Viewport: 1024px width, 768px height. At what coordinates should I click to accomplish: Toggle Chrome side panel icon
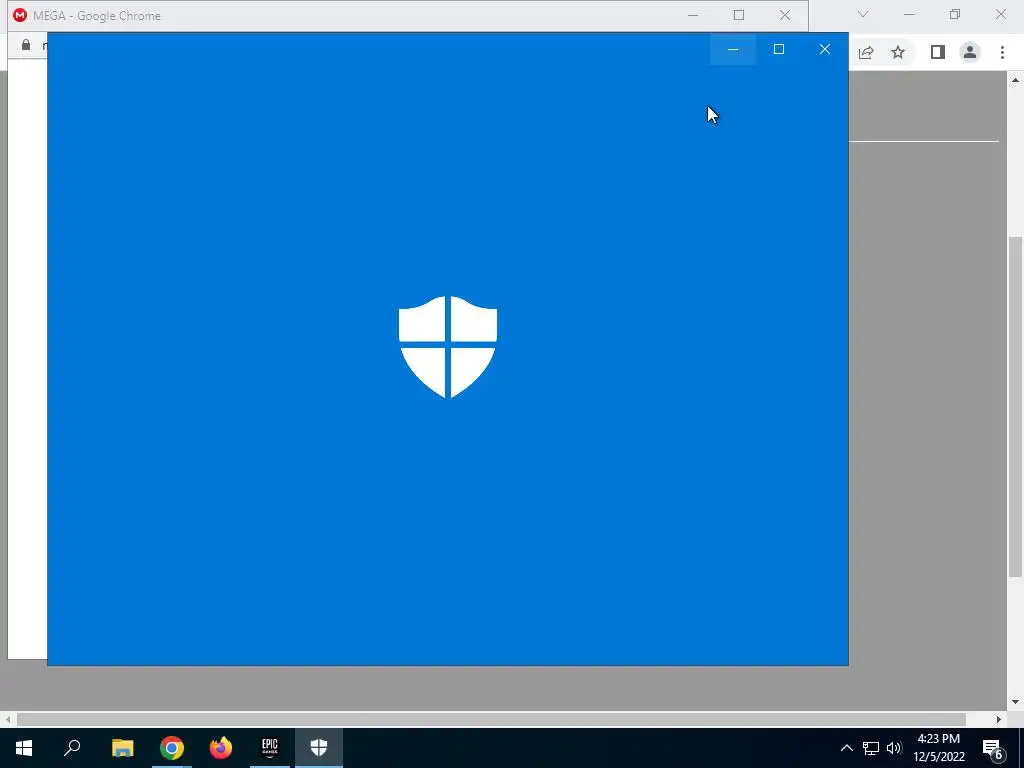click(x=938, y=52)
